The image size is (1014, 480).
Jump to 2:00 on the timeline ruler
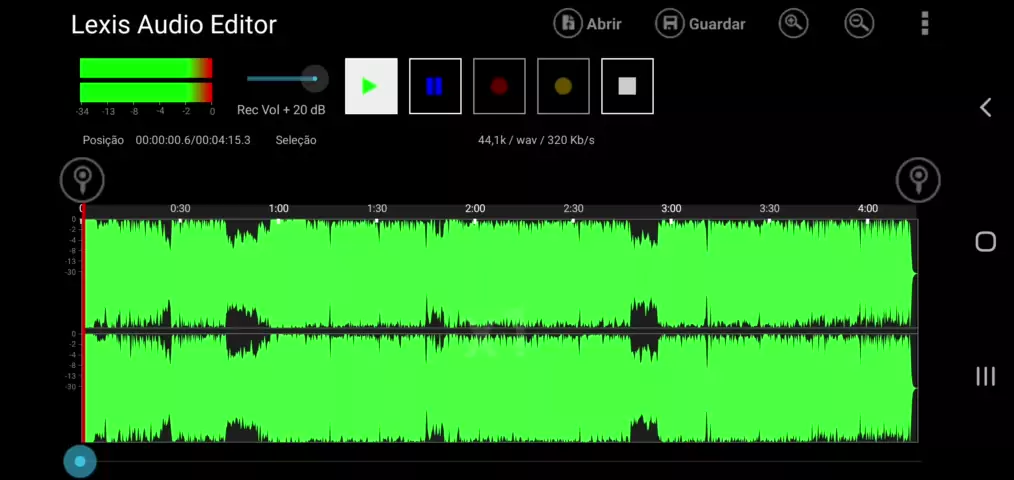pos(475,208)
